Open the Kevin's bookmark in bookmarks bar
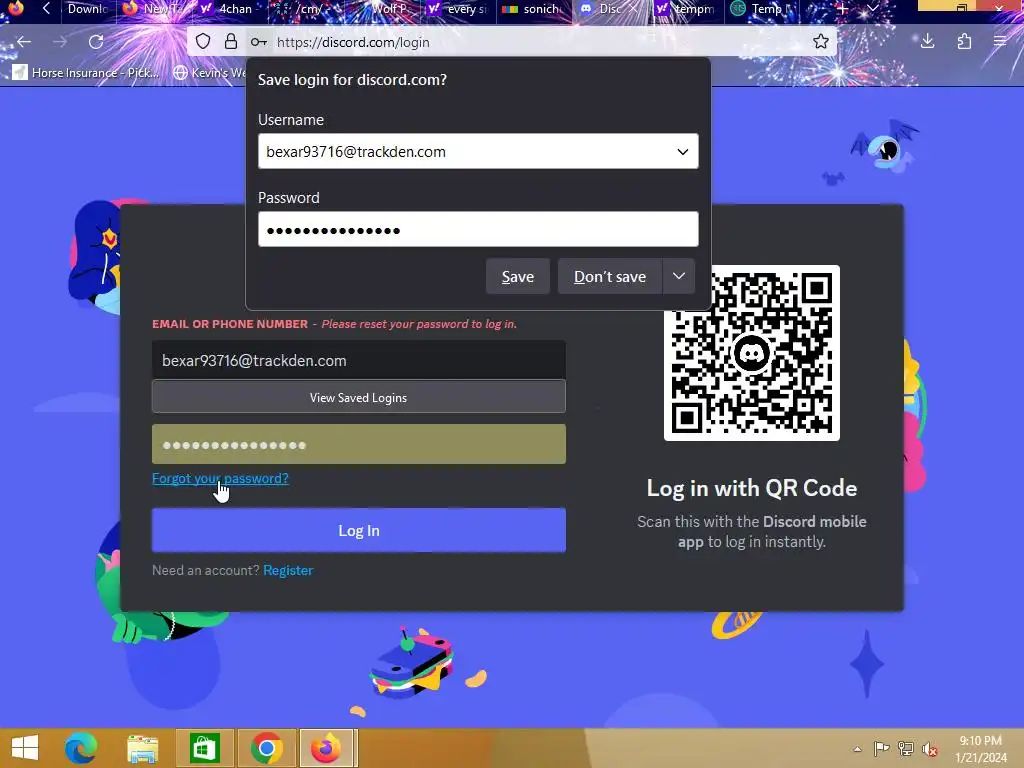Image resolution: width=1024 pixels, height=768 pixels. pyautogui.click(x=210, y=72)
